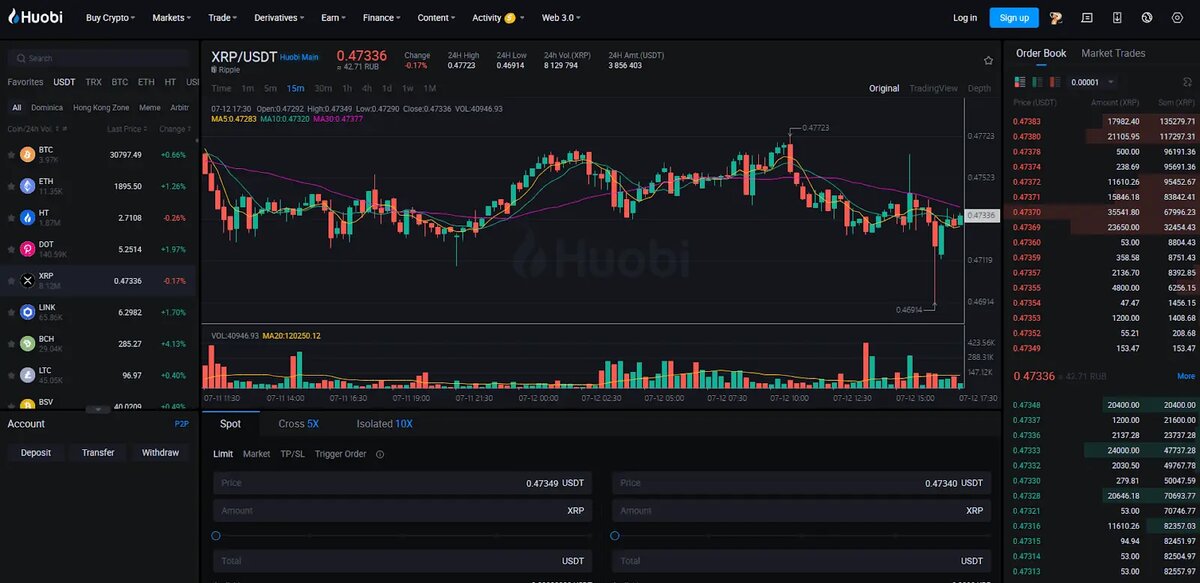Switch chart to Original view
The image size is (1200, 583).
pos(884,88)
